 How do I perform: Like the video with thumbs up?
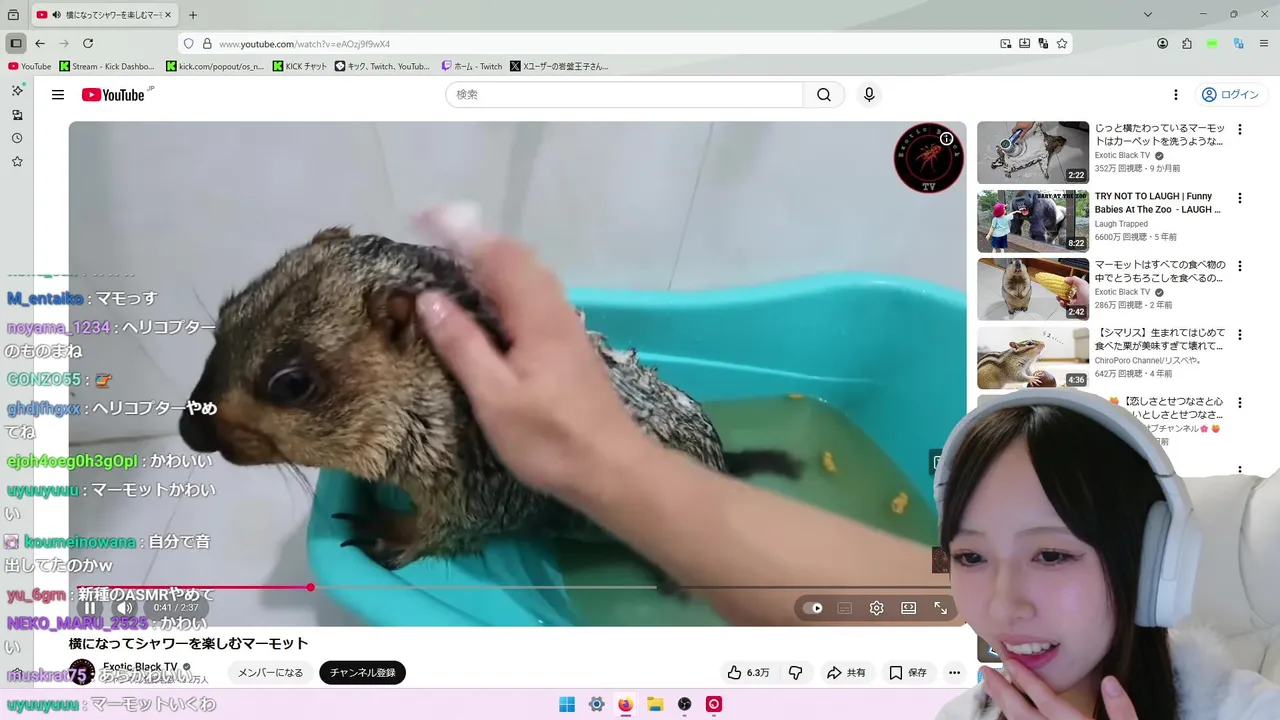click(x=749, y=673)
